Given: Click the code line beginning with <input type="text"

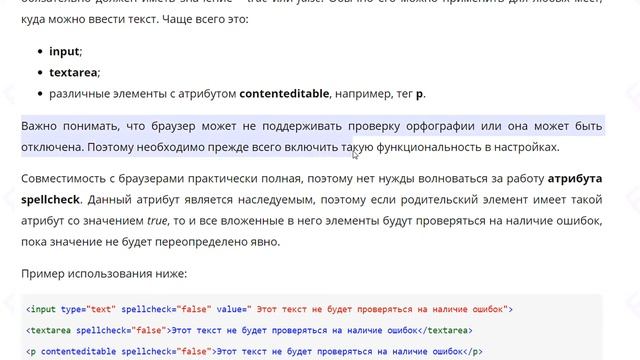Looking at the screenshot, I should 269,309.
